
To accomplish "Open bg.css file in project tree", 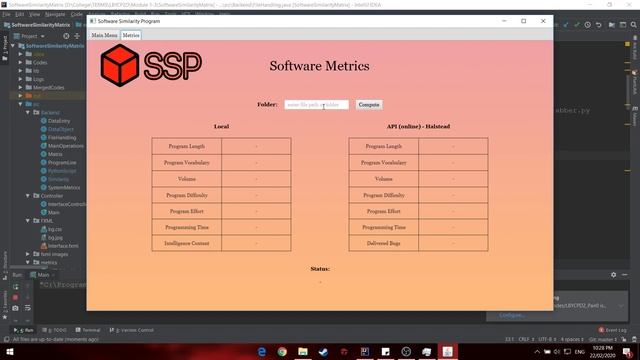I will coord(55,229).
